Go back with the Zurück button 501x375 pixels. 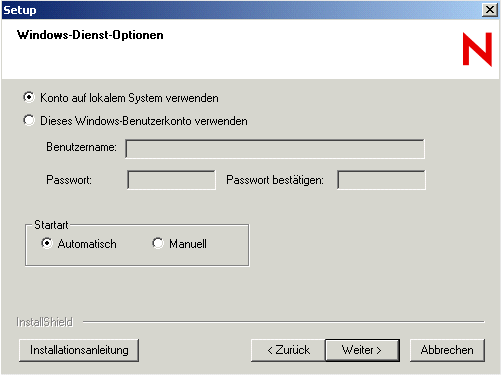coord(288,350)
